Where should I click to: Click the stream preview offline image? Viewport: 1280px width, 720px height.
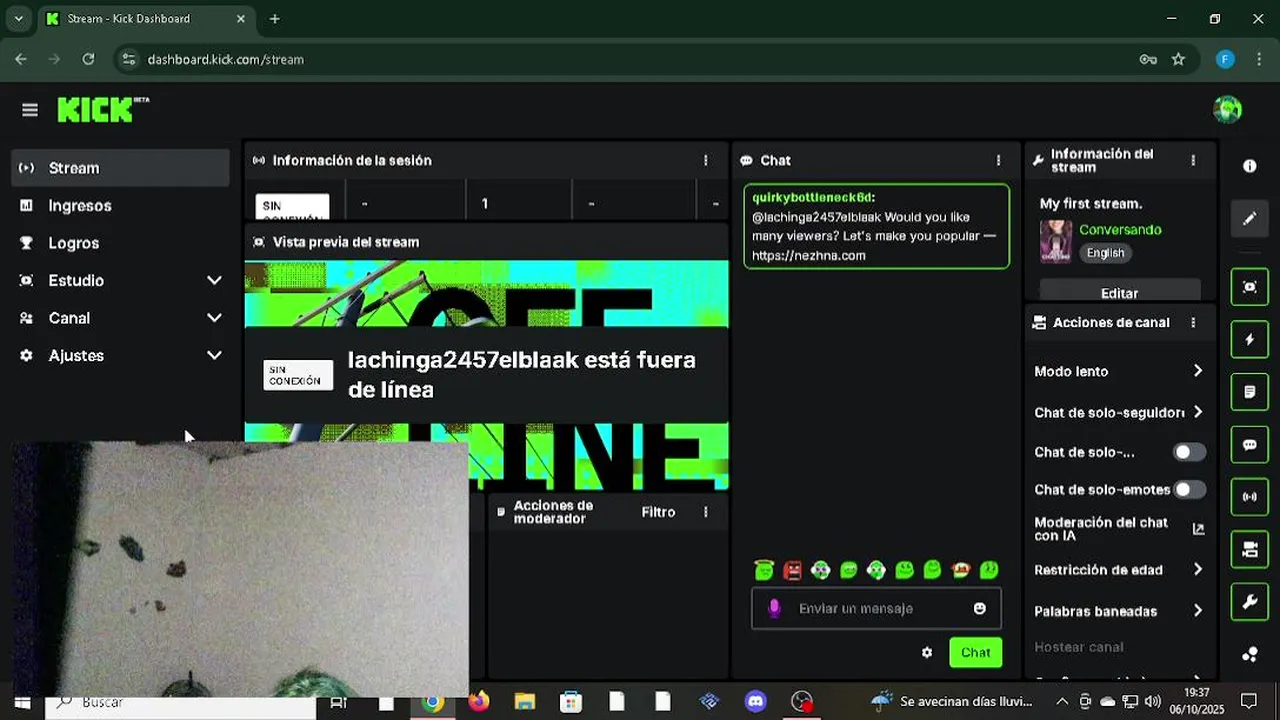coord(486,376)
